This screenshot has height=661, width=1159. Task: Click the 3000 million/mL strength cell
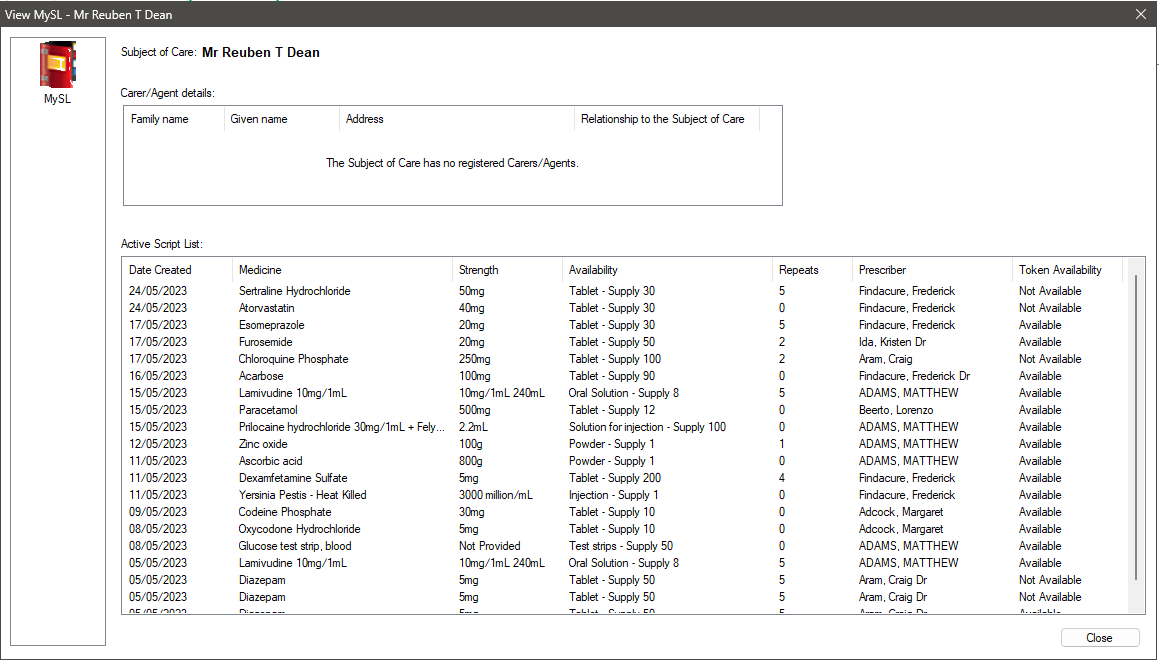click(496, 495)
